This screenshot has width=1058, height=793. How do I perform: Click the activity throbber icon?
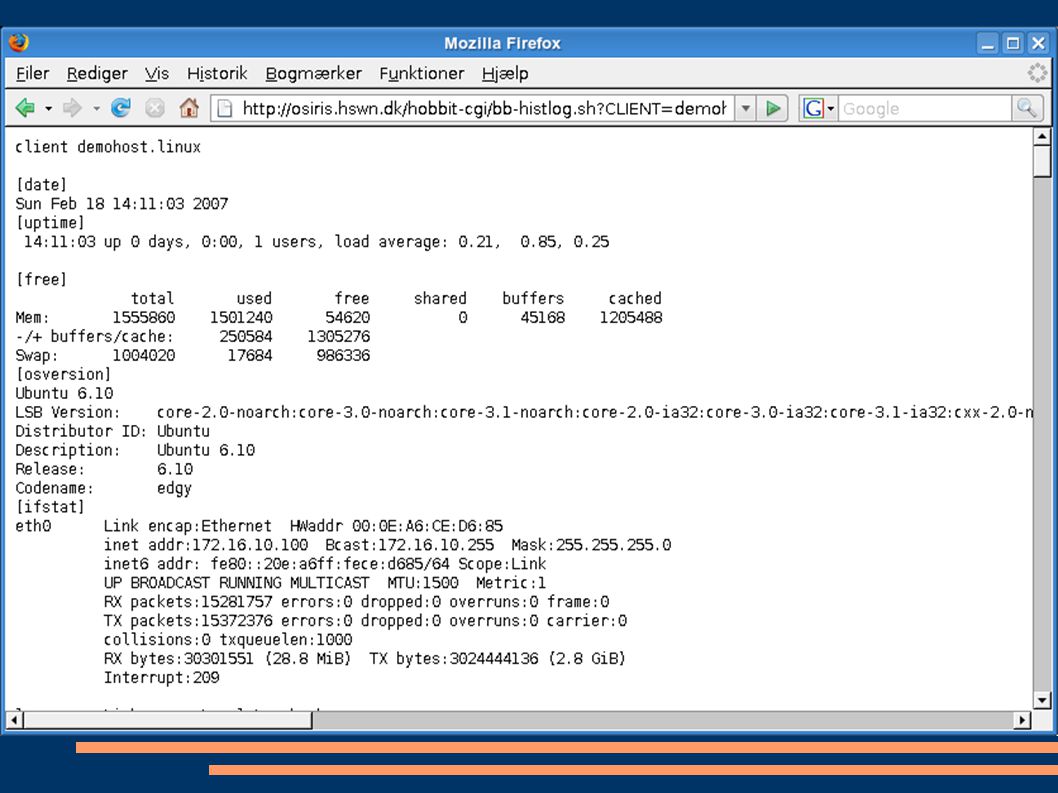pos(1037,72)
